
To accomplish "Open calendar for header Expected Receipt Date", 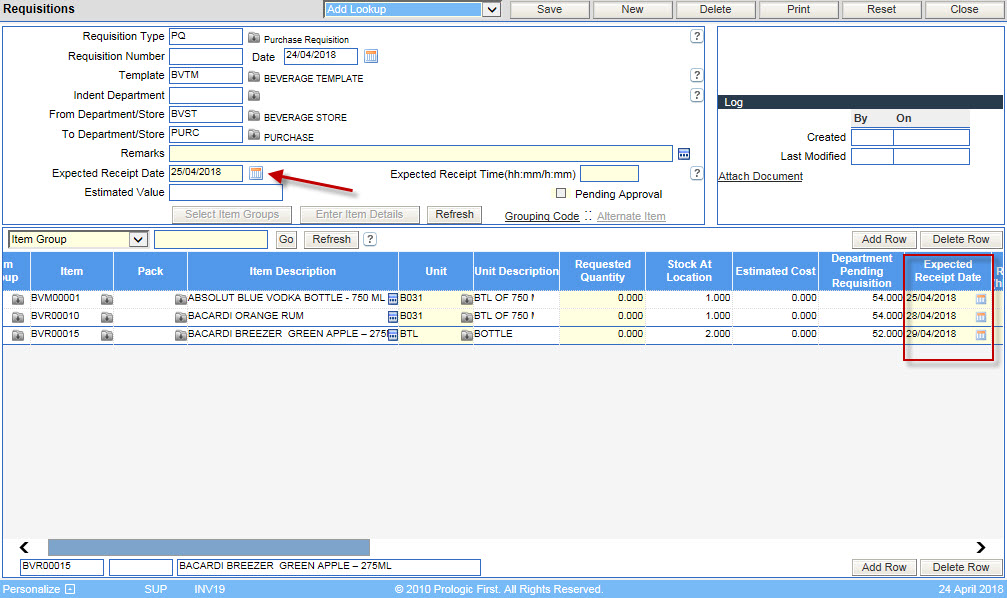I will (256, 173).
